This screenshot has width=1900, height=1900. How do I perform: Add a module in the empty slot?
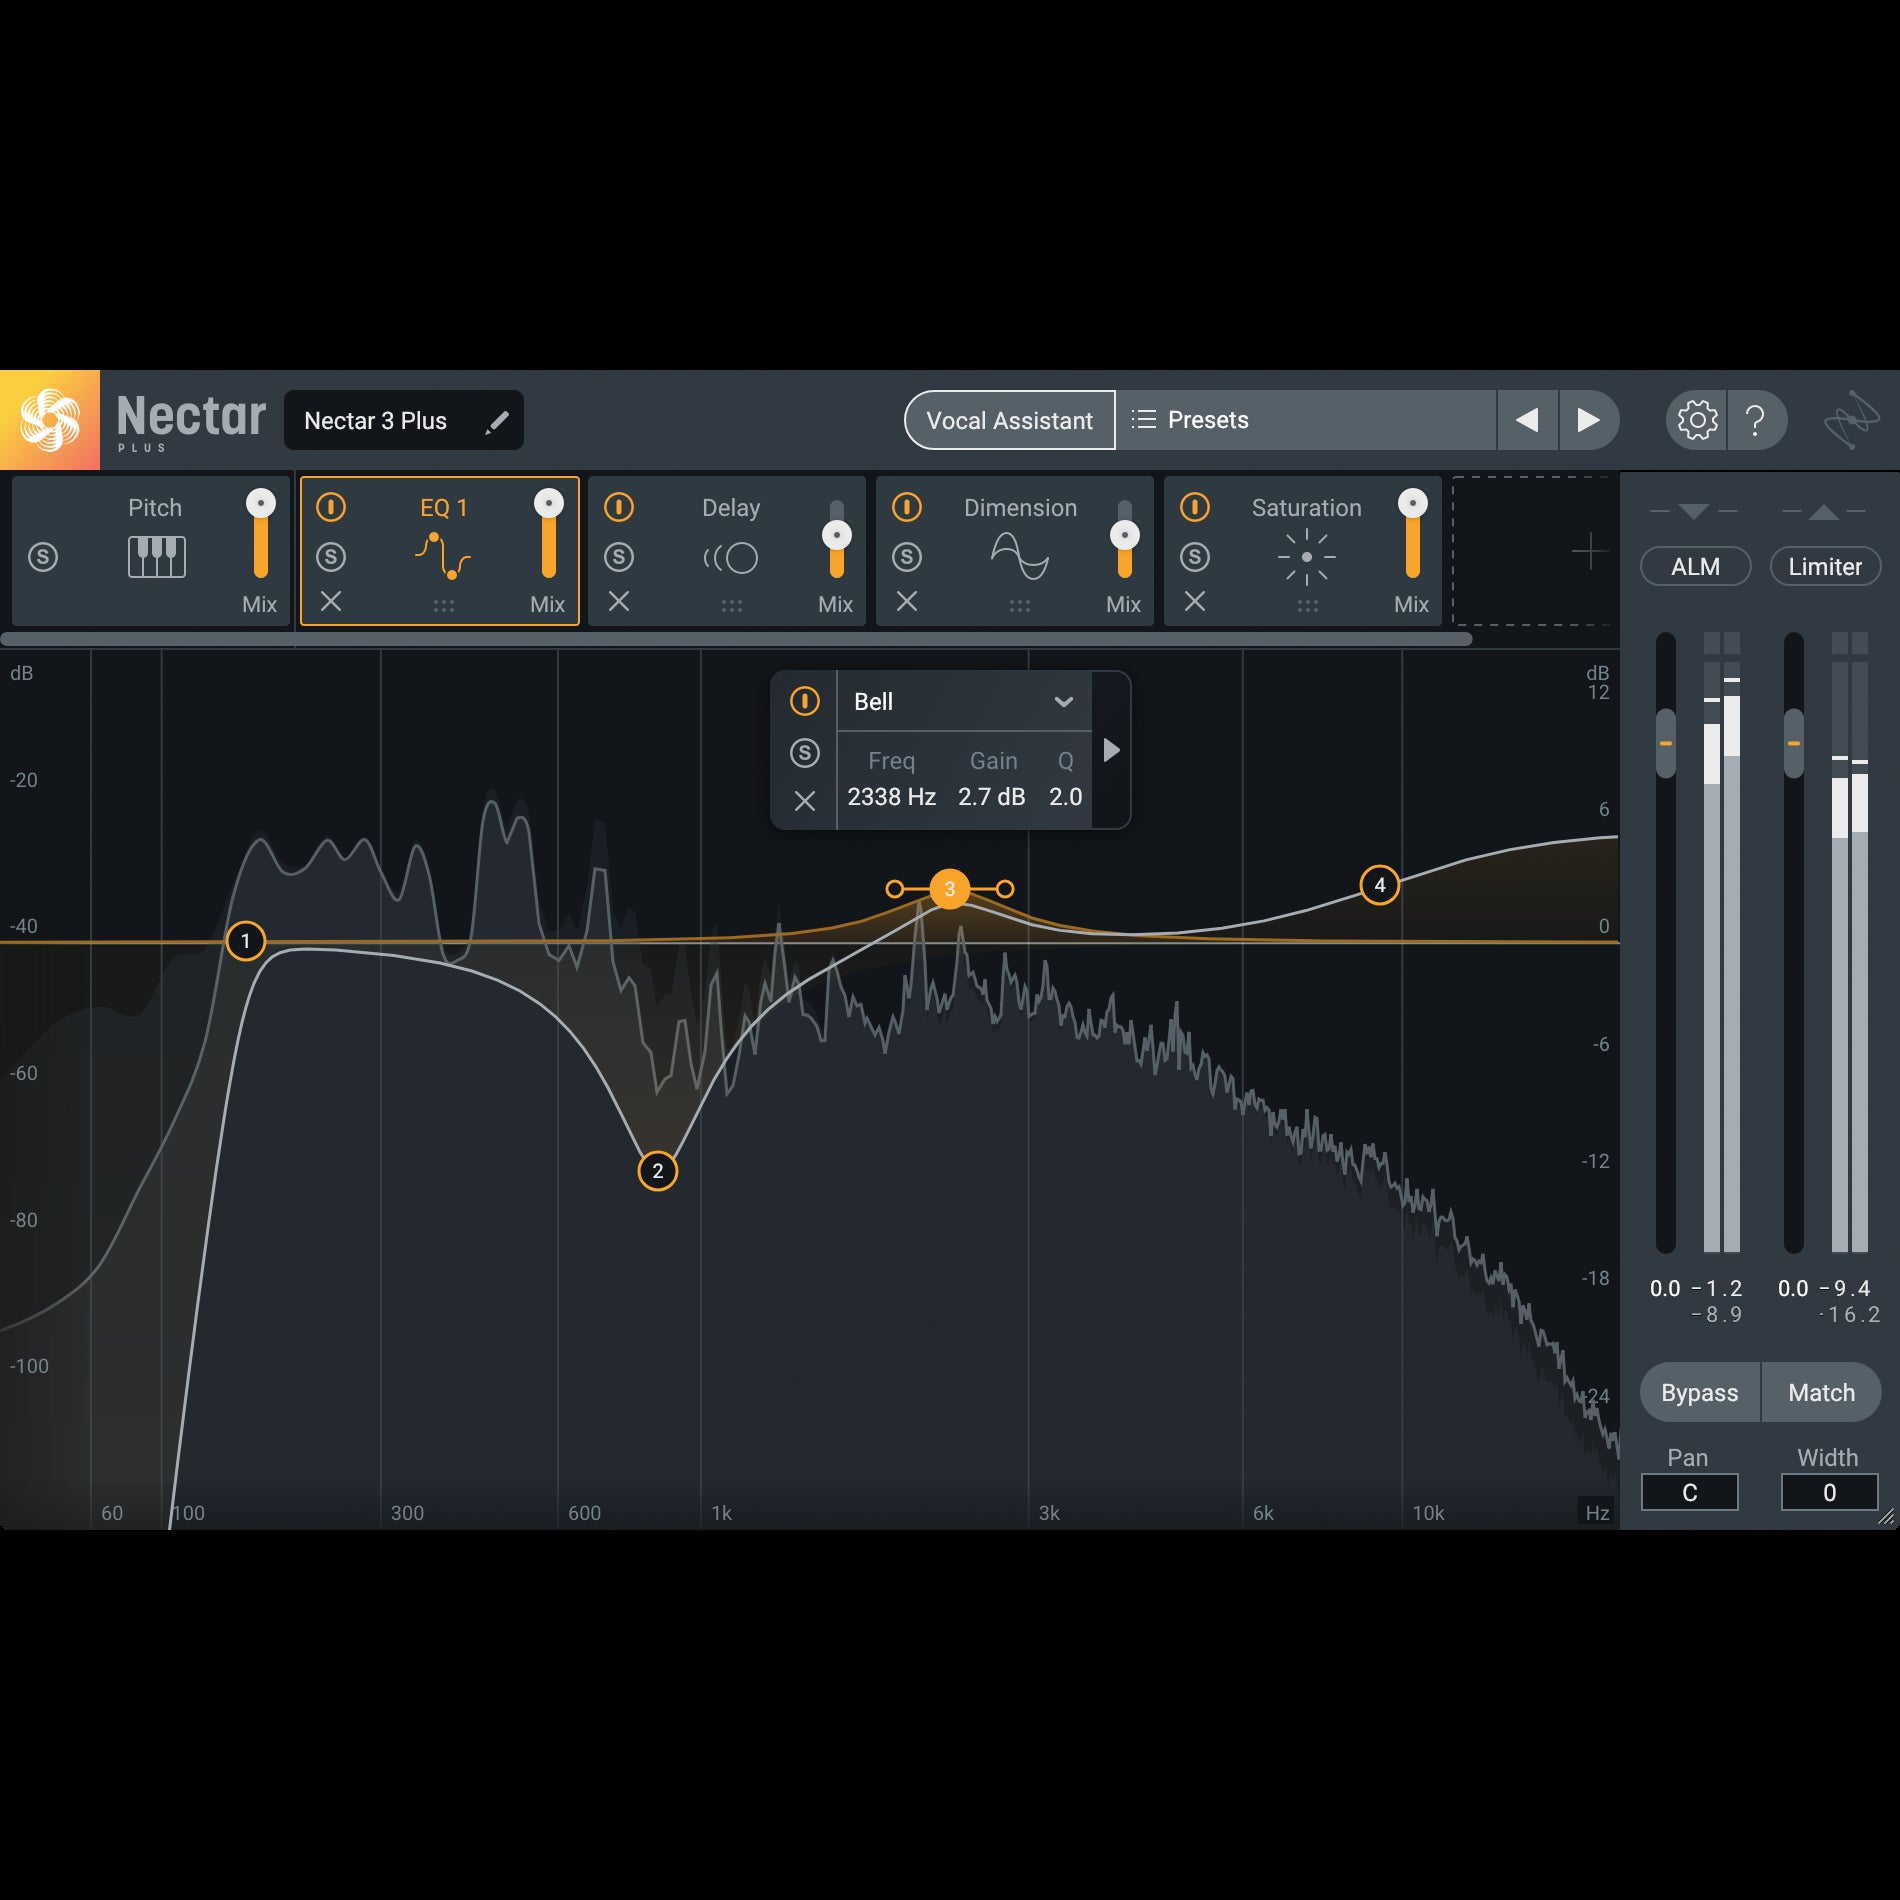pos(1589,551)
